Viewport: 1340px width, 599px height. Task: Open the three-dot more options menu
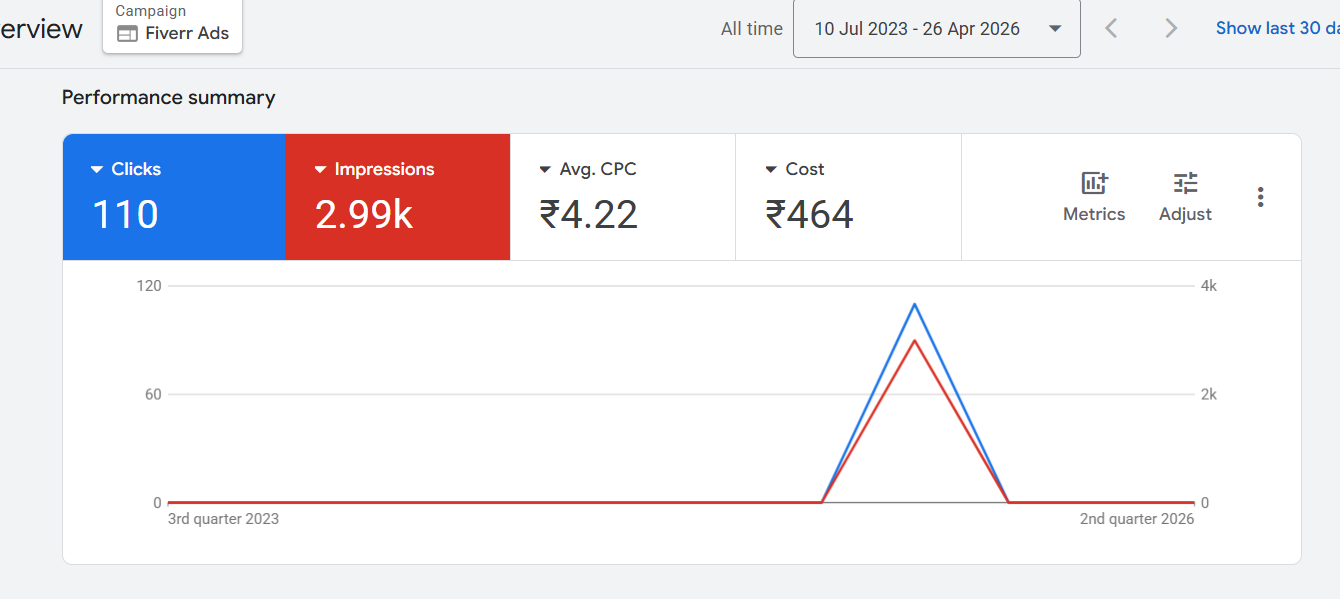1260,197
